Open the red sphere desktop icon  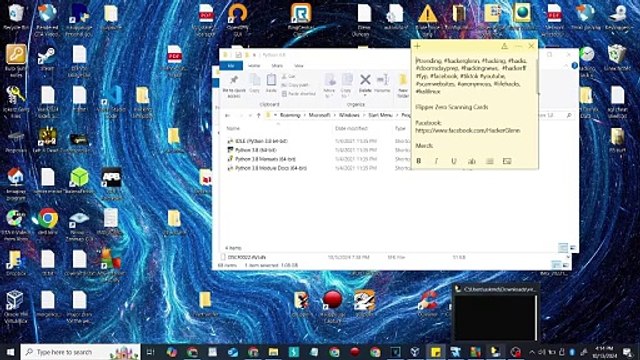coord(333,305)
